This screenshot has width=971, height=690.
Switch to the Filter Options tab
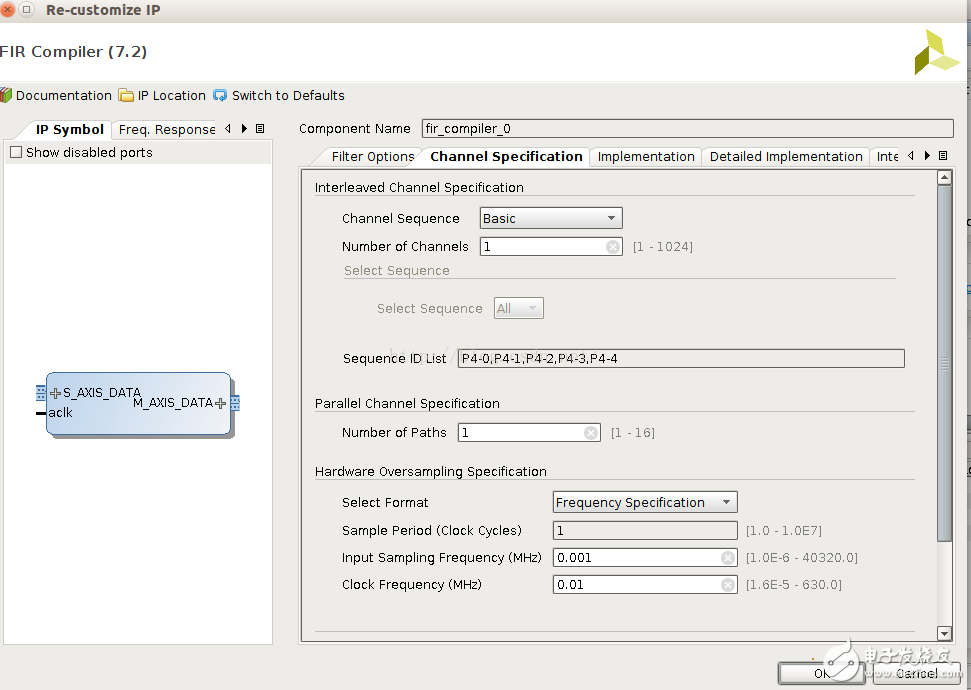point(372,157)
